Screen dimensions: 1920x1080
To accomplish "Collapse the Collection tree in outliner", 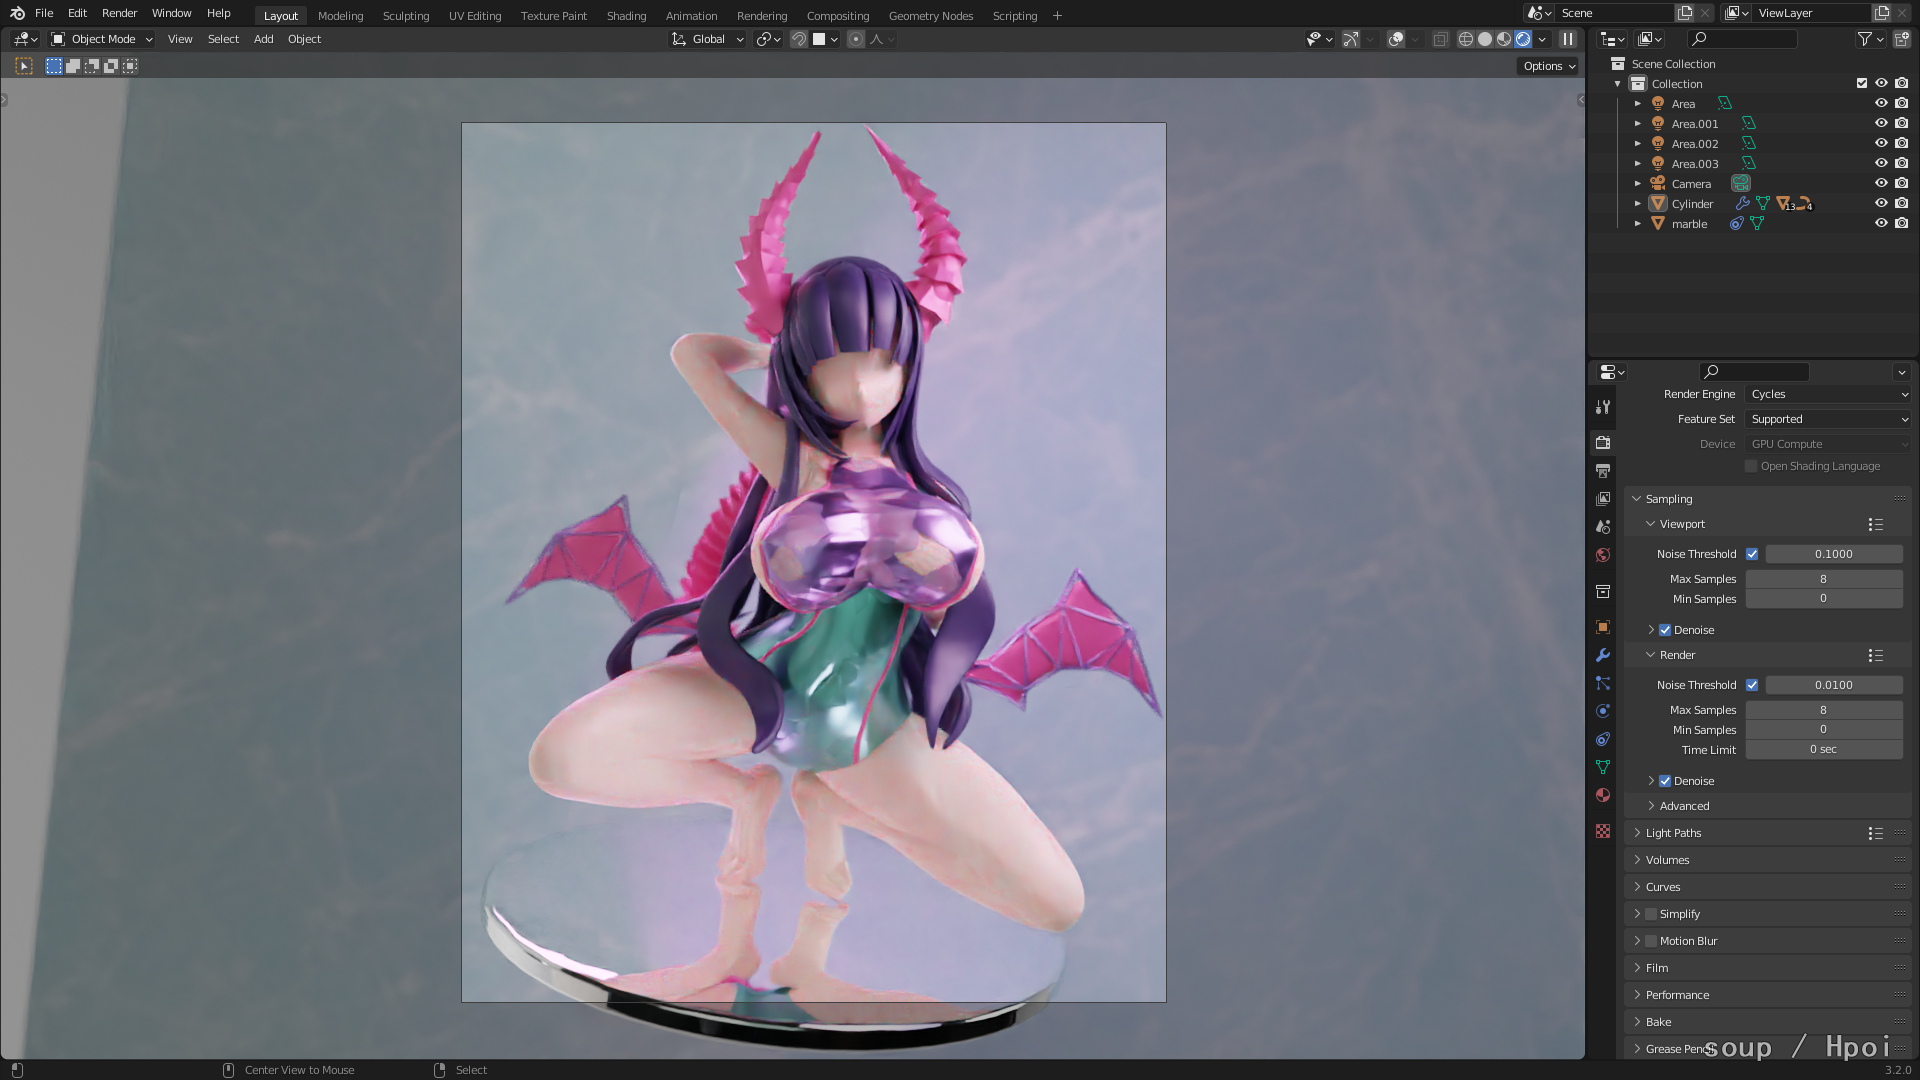I will pos(1618,84).
